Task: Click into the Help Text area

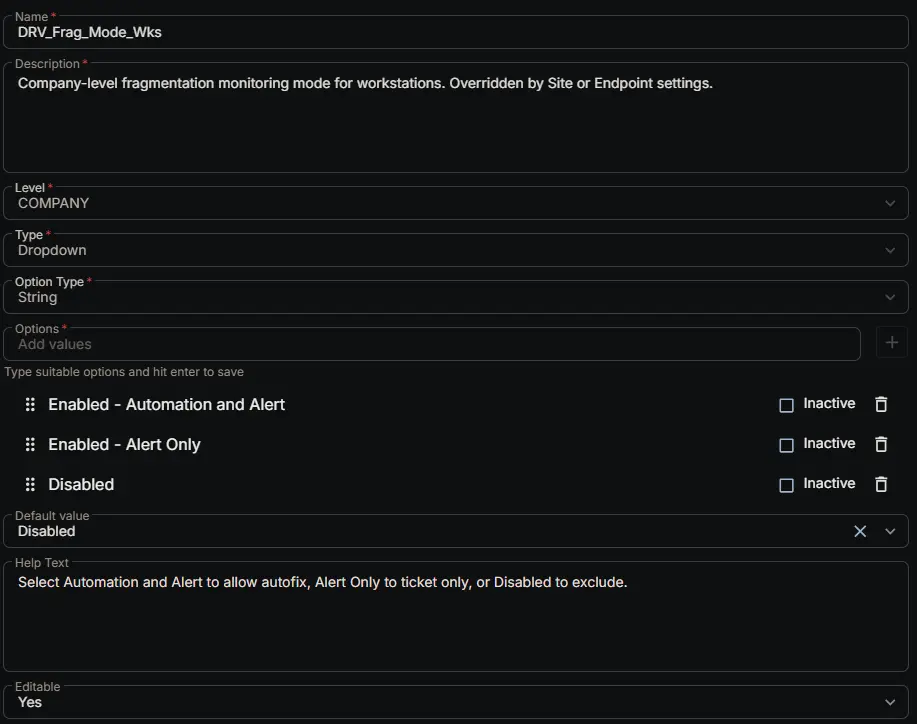Action: click(x=456, y=616)
